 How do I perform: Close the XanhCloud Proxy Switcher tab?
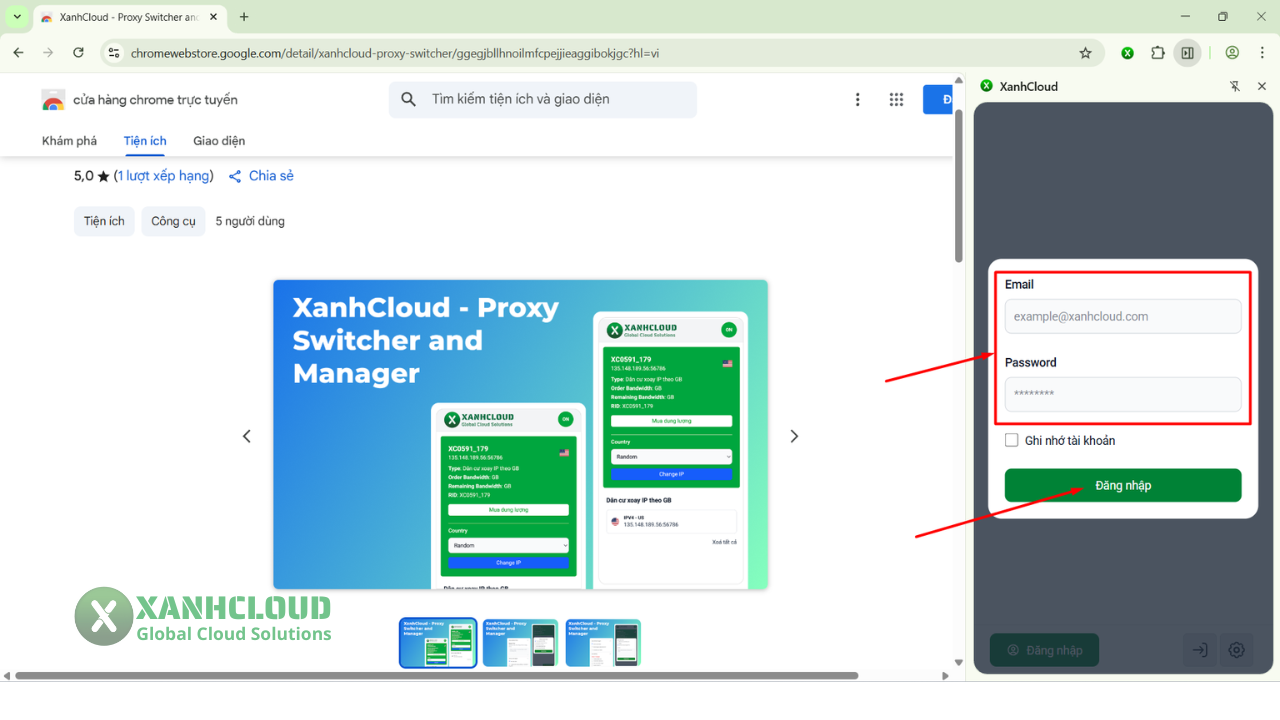tap(213, 17)
